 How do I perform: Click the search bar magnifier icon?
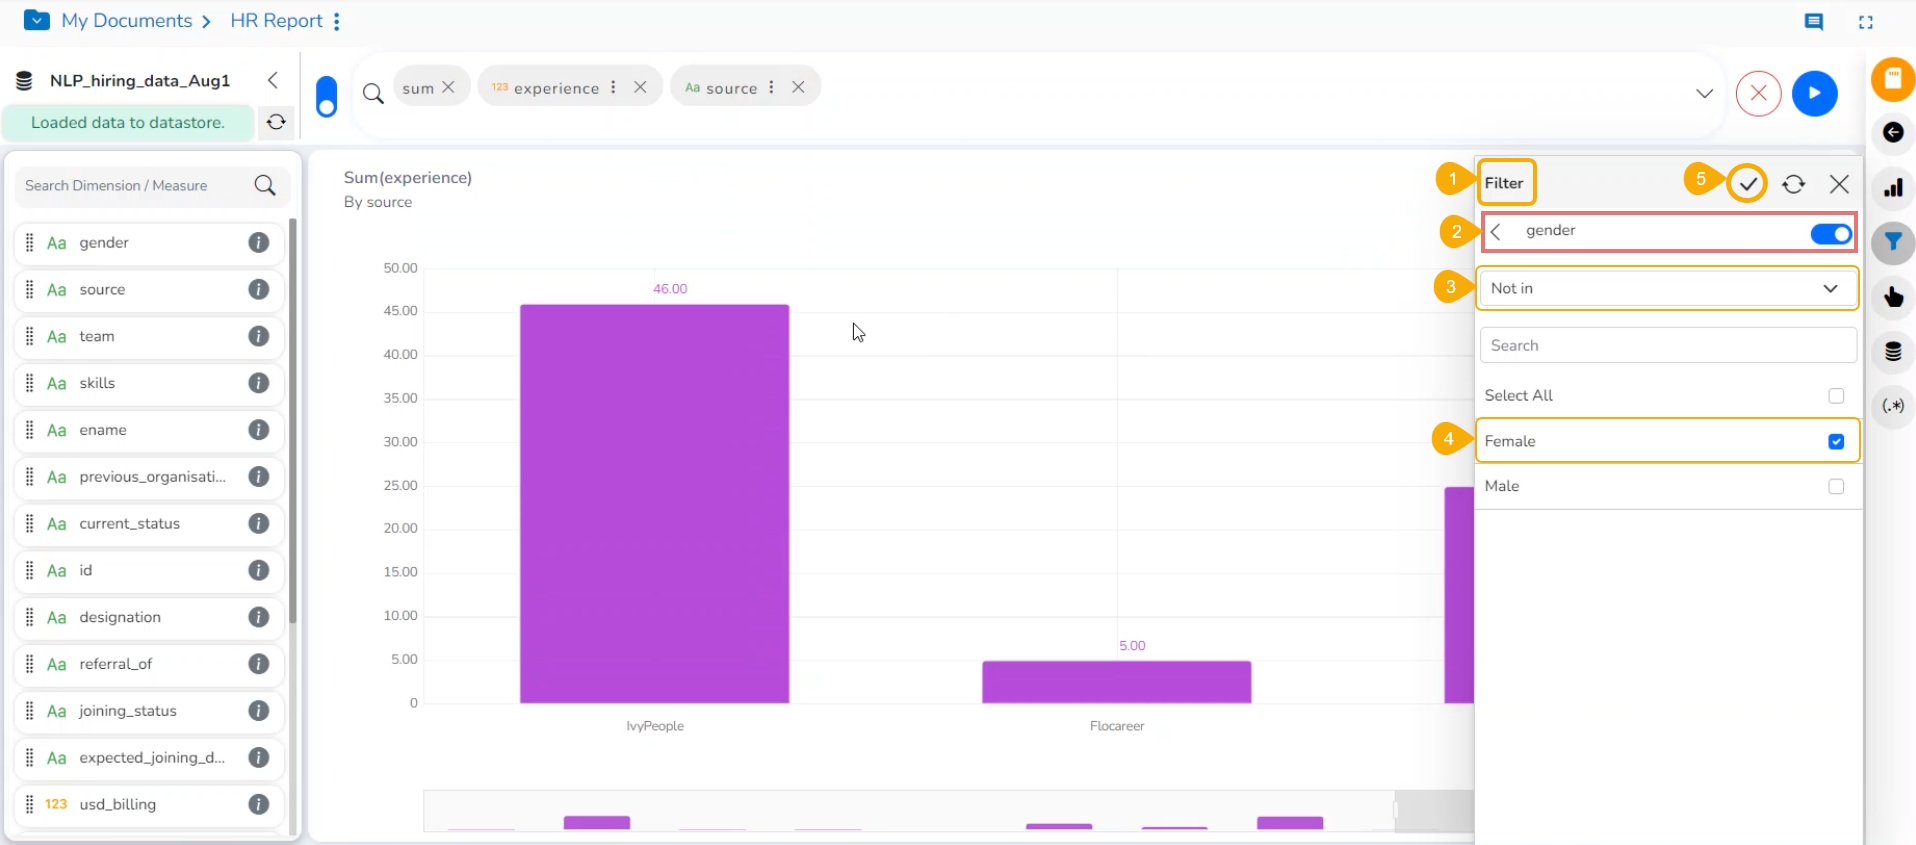click(x=373, y=93)
